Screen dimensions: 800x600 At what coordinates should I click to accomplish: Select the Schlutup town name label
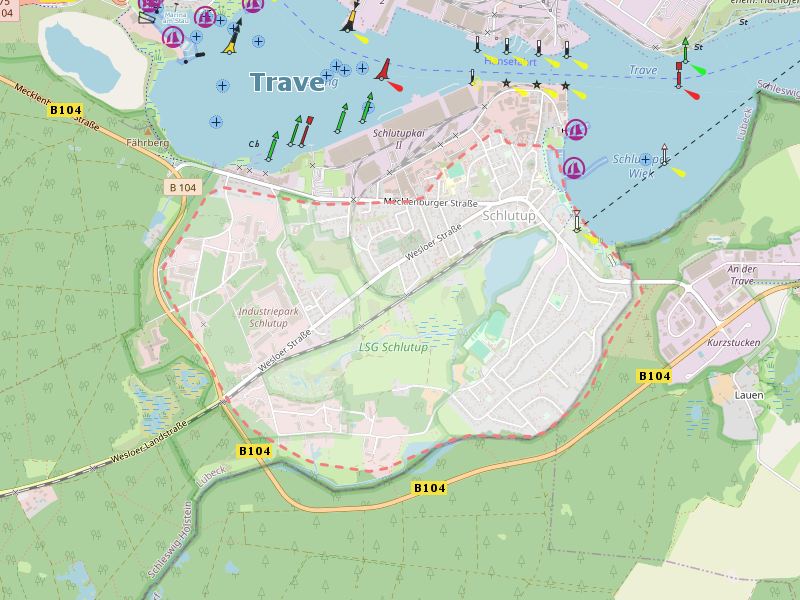tap(508, 216)
